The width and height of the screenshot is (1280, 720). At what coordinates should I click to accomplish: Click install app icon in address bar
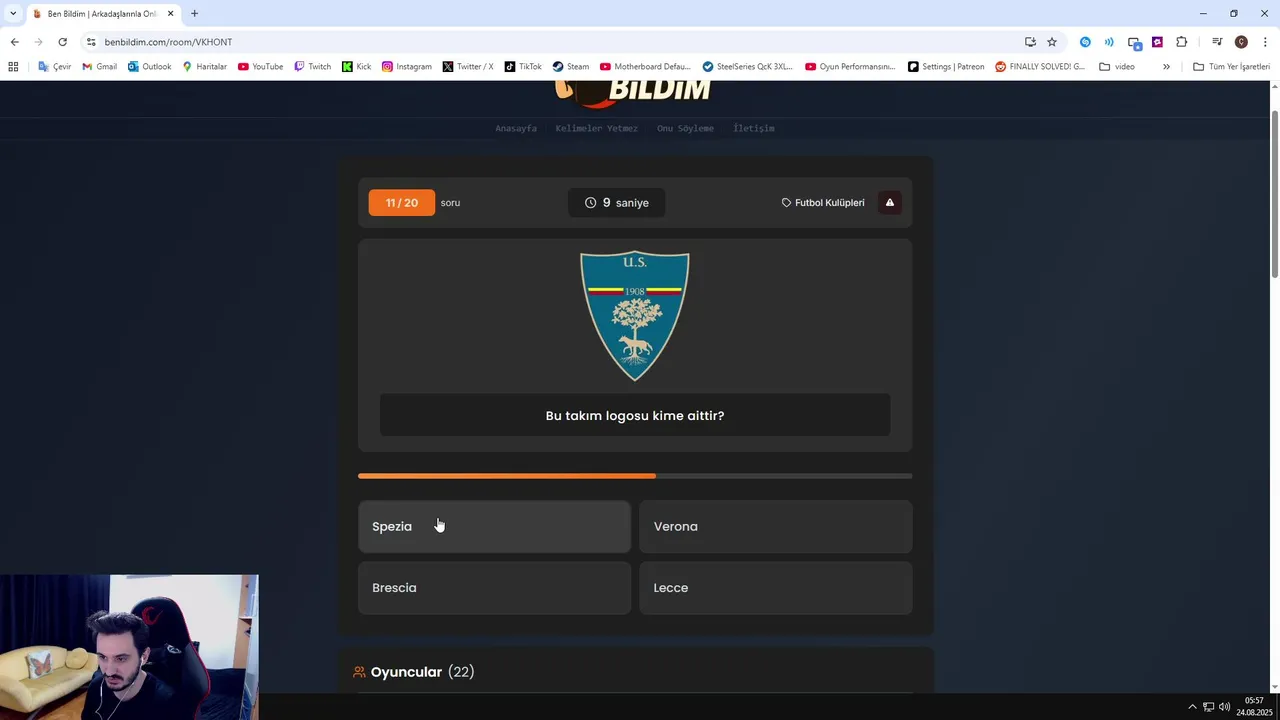pyautogui.click(x=1030, y=42)
